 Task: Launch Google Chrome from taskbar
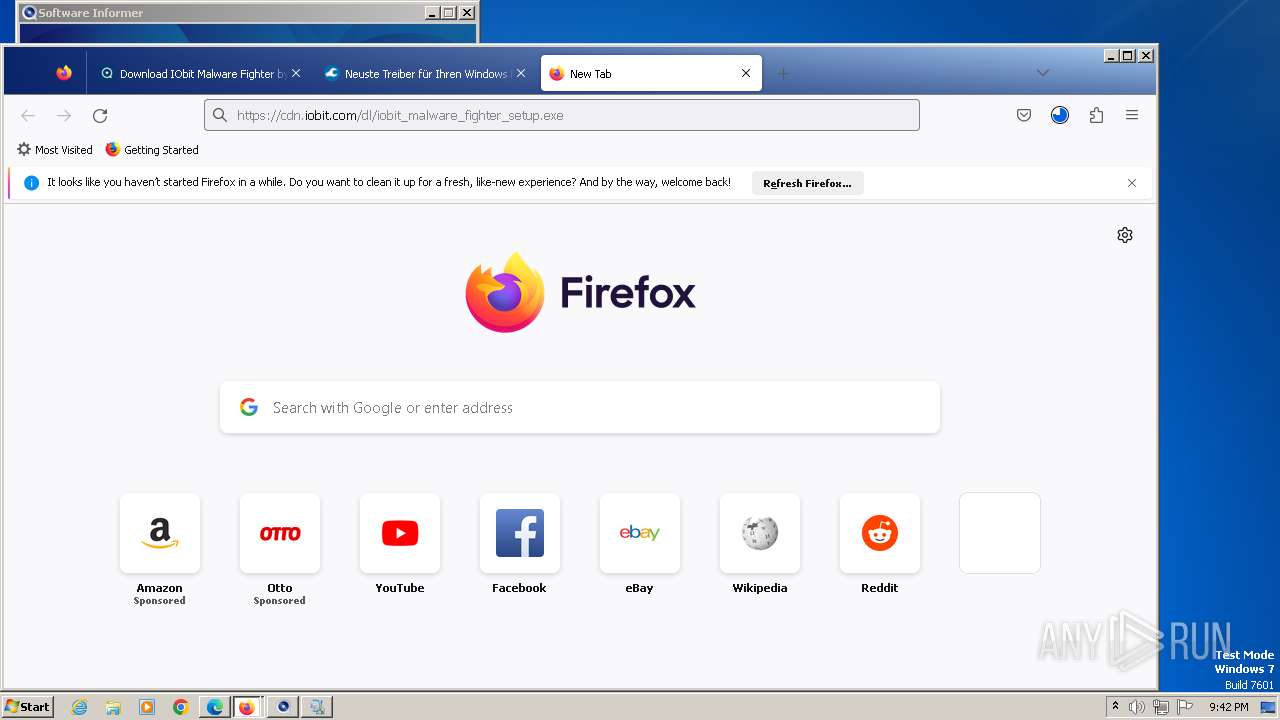(181, 707)
